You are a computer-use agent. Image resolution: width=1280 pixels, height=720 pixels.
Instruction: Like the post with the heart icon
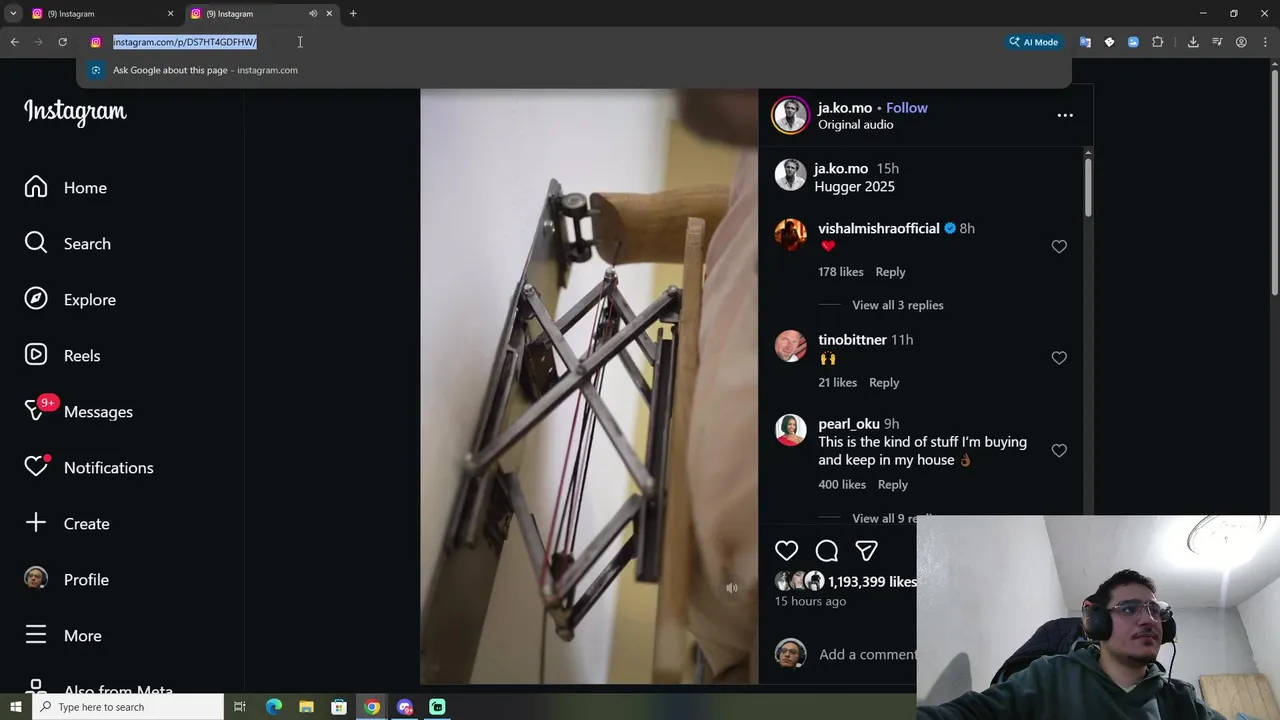pyautogui.click(x=787, y=551)
